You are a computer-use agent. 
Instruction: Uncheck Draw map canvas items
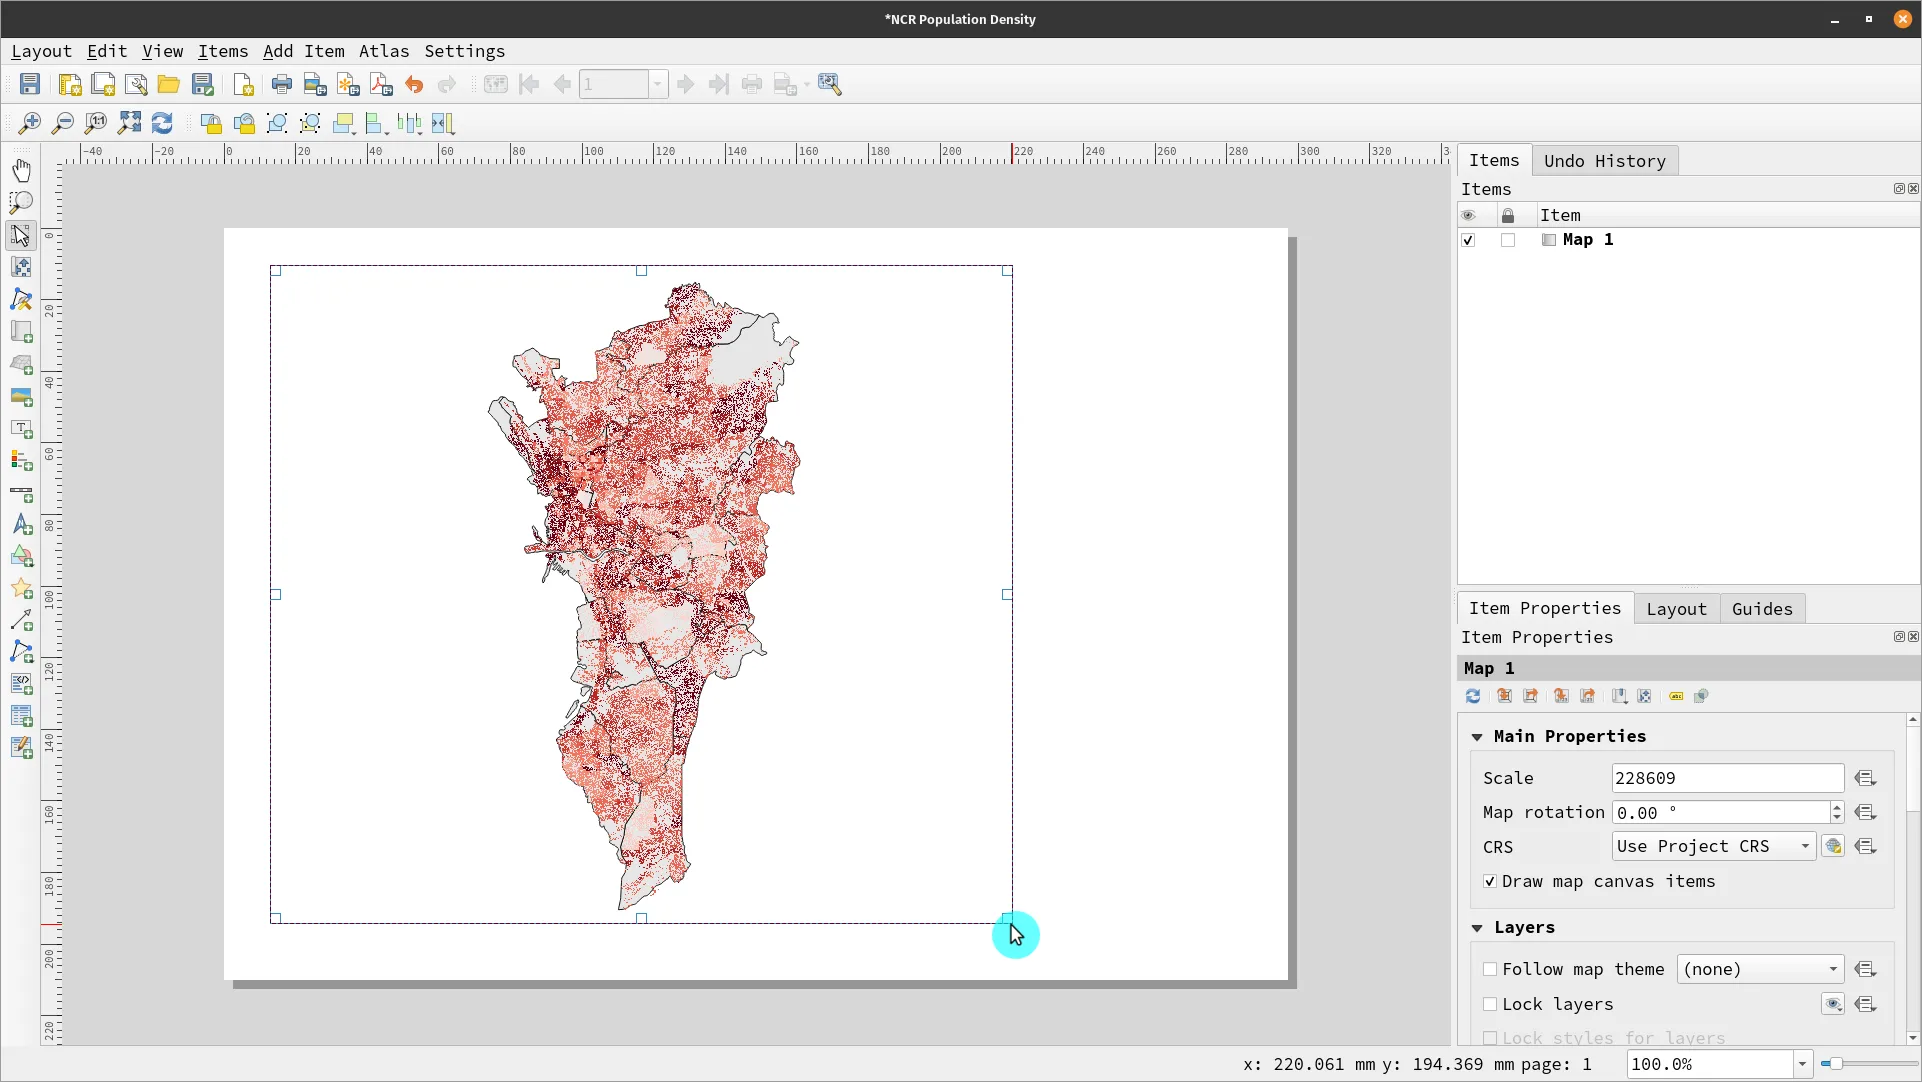[1488, 881]
